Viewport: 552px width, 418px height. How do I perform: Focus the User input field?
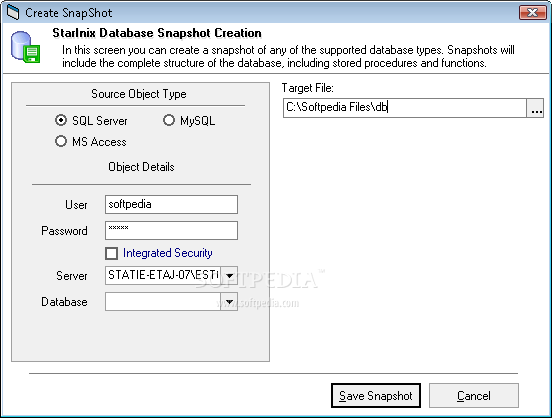click(171, 204)
